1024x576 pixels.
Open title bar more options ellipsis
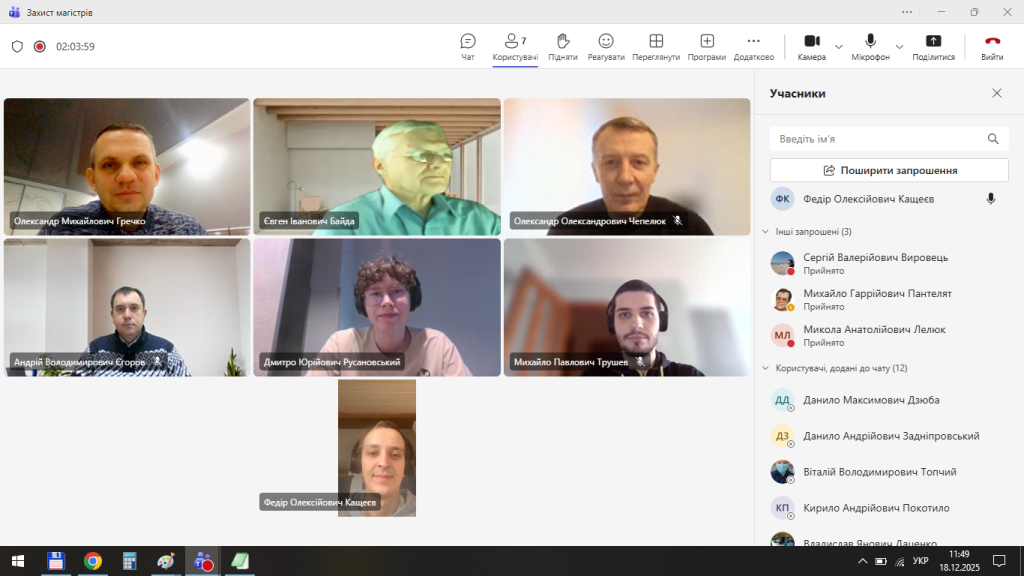coord(907,12)
